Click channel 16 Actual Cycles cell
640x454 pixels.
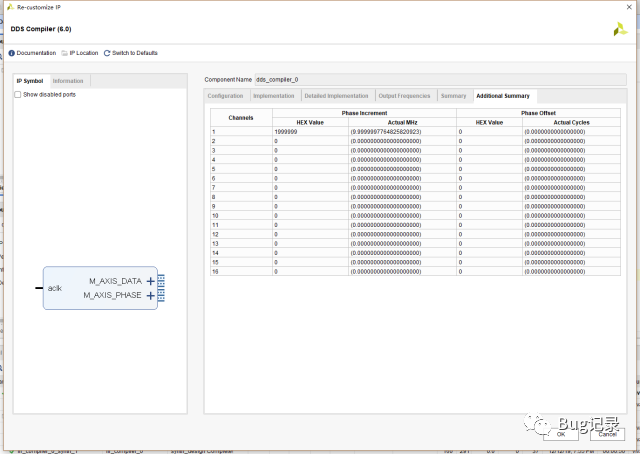(x=571, y=272)
